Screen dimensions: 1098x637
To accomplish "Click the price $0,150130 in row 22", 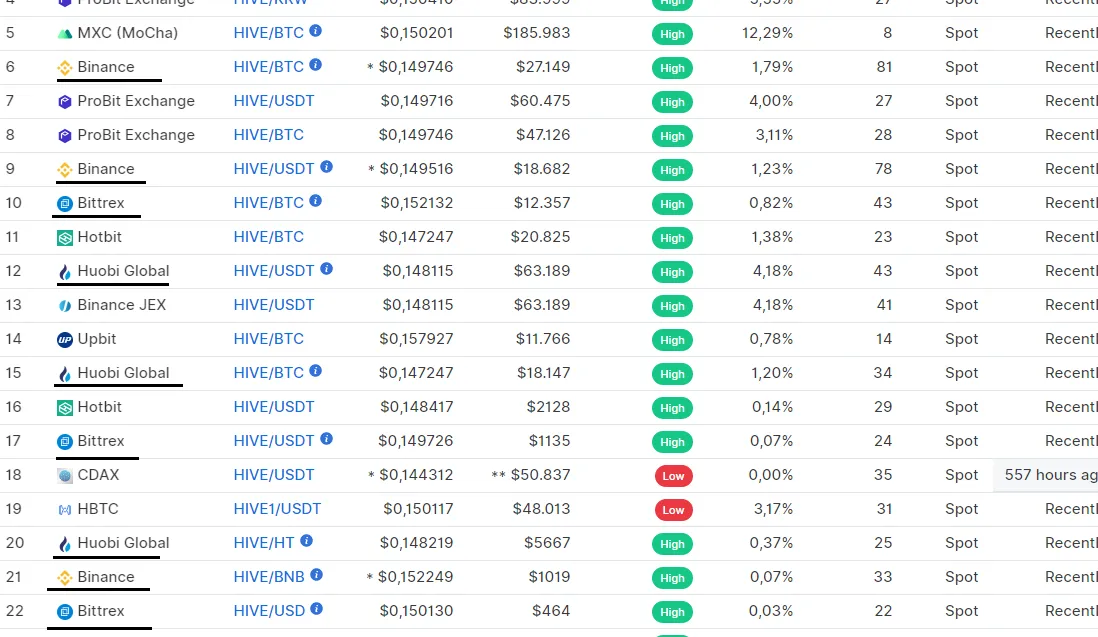I will point(416,610).
